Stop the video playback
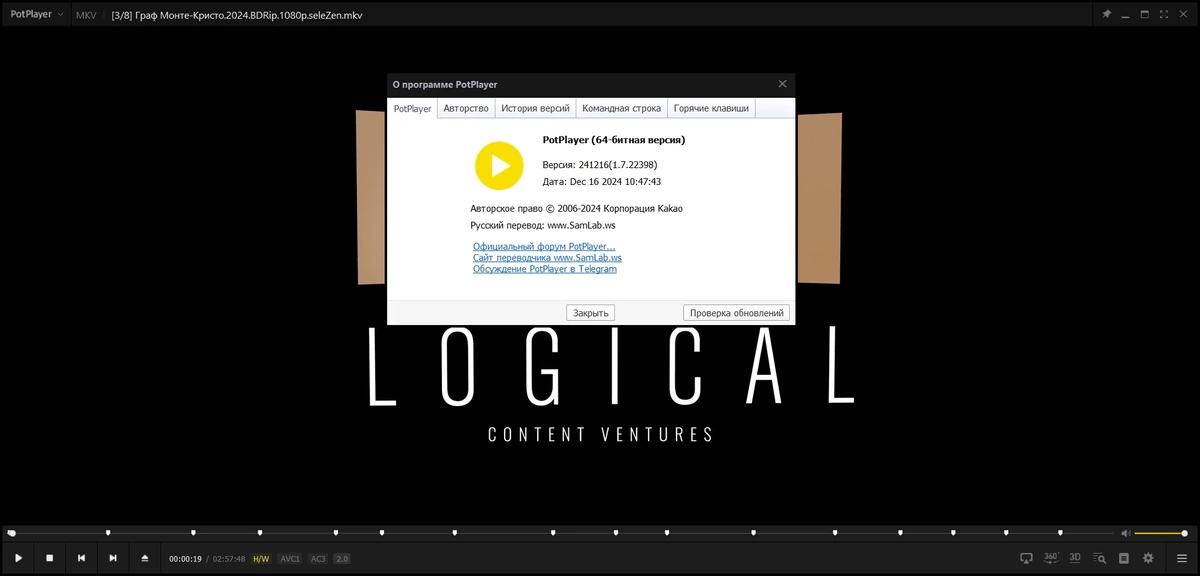 tap(49, 558)
